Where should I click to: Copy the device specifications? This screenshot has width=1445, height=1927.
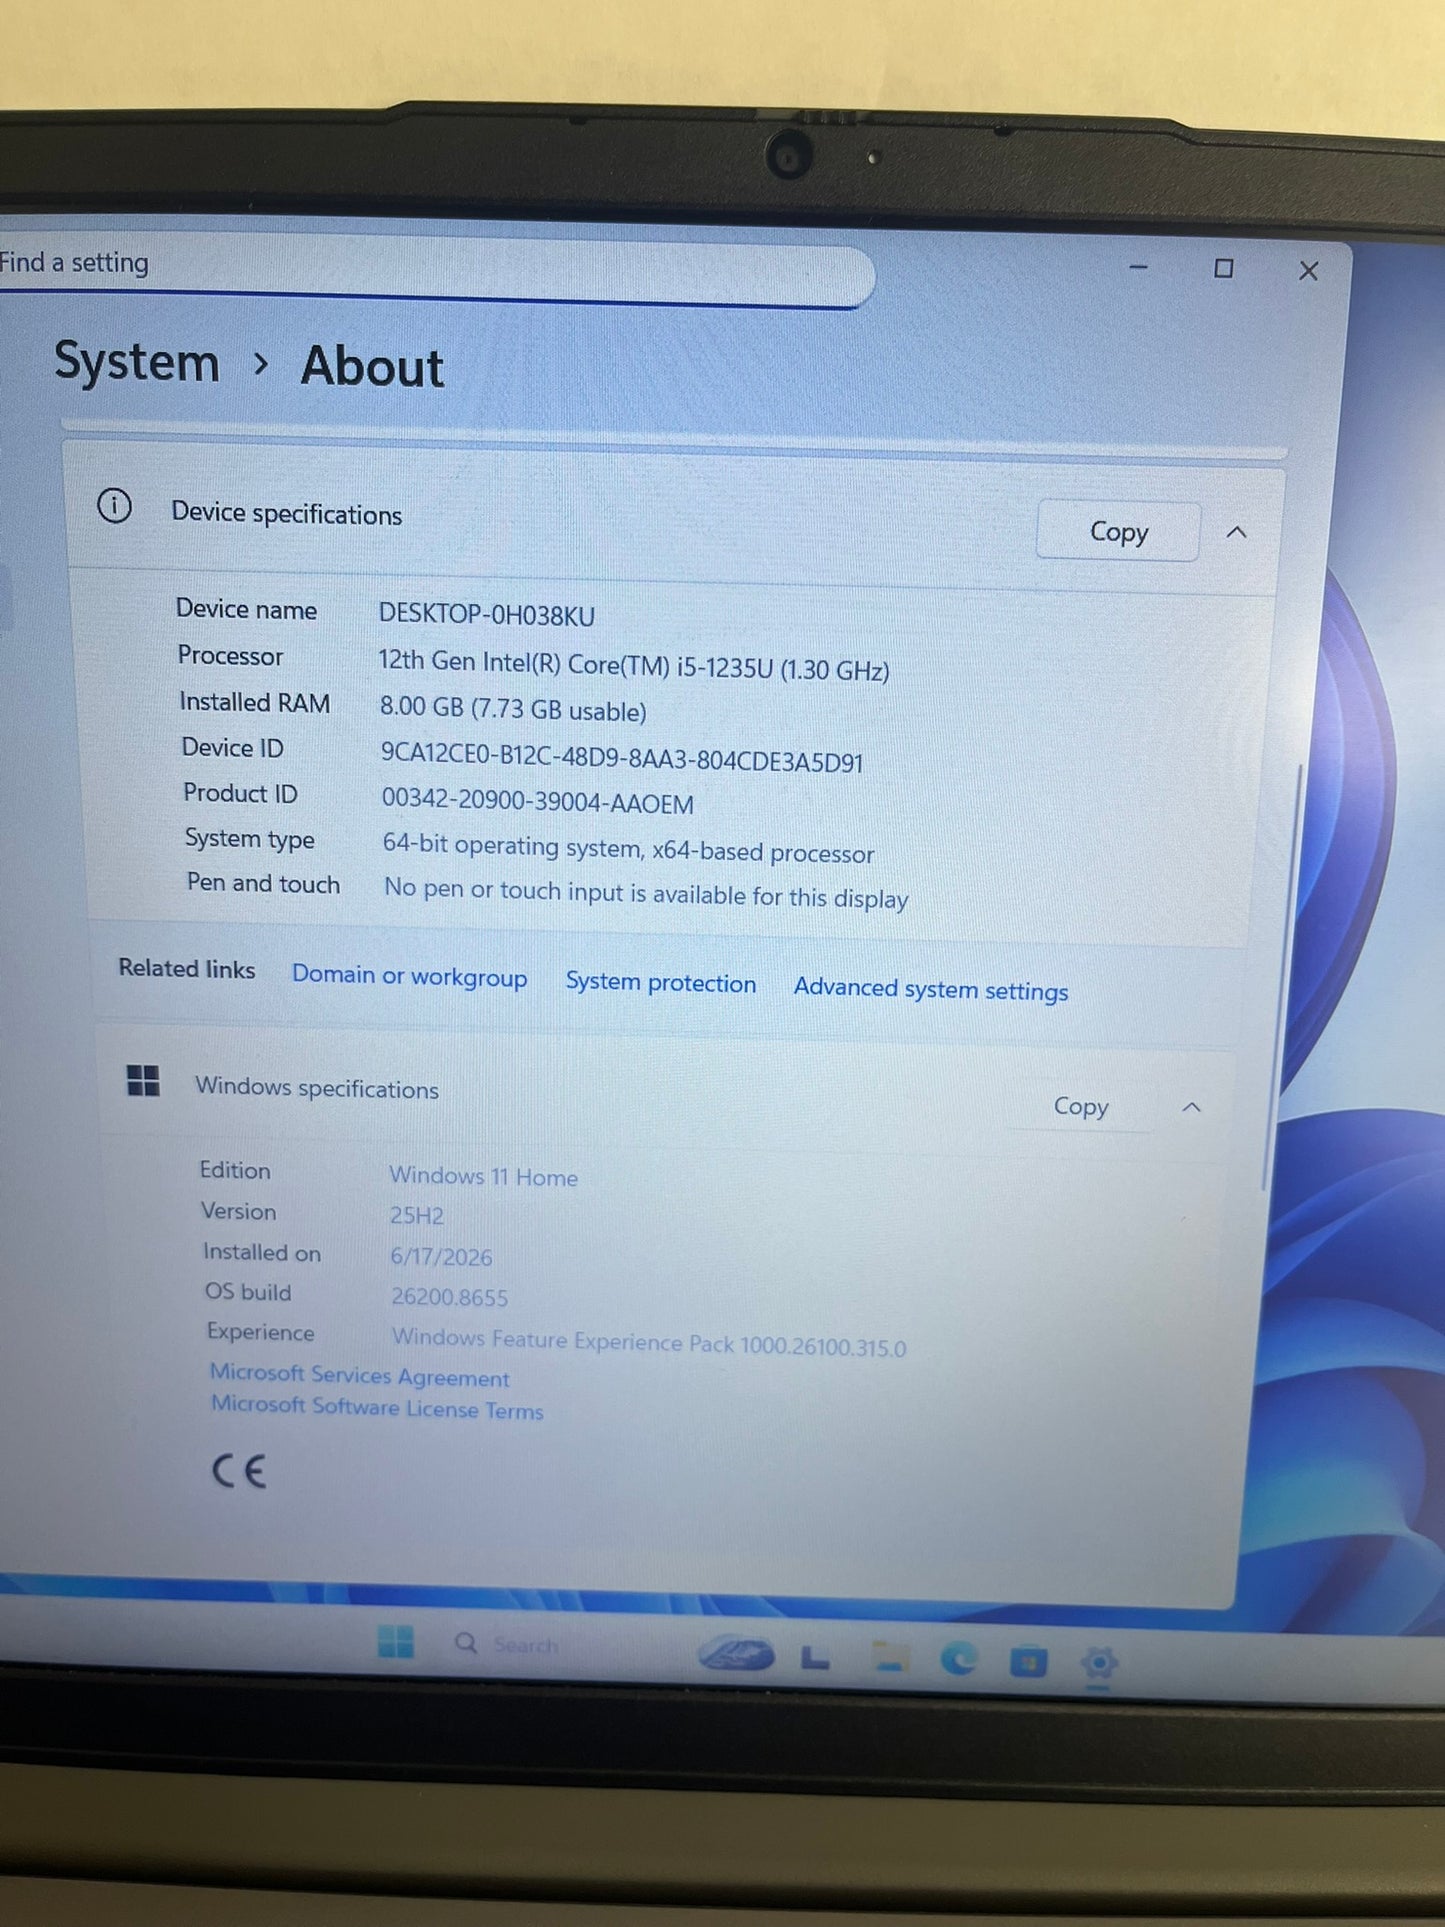coord(1118,531)
